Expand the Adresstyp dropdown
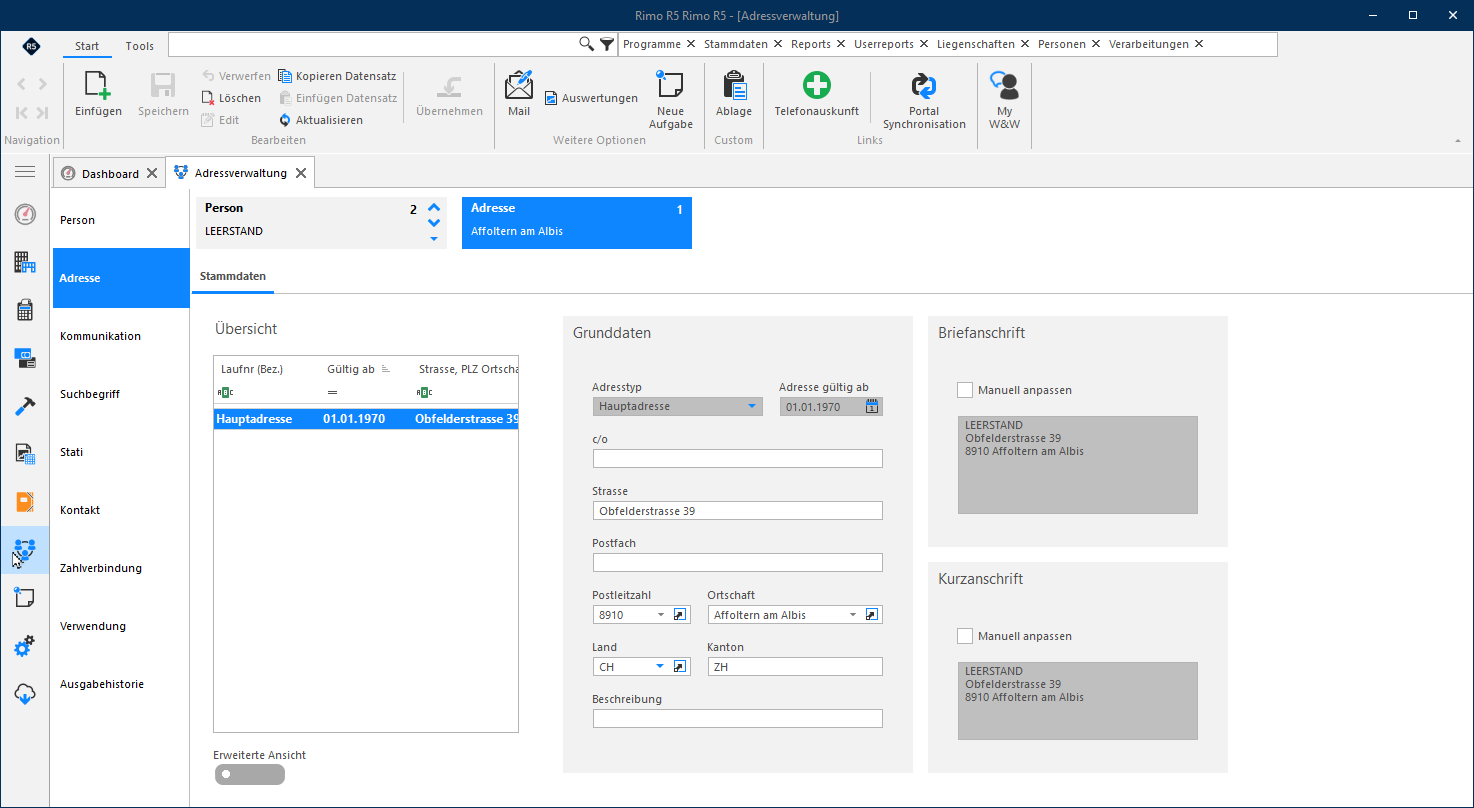This screenshot has width=1474, height=808. 752,407
